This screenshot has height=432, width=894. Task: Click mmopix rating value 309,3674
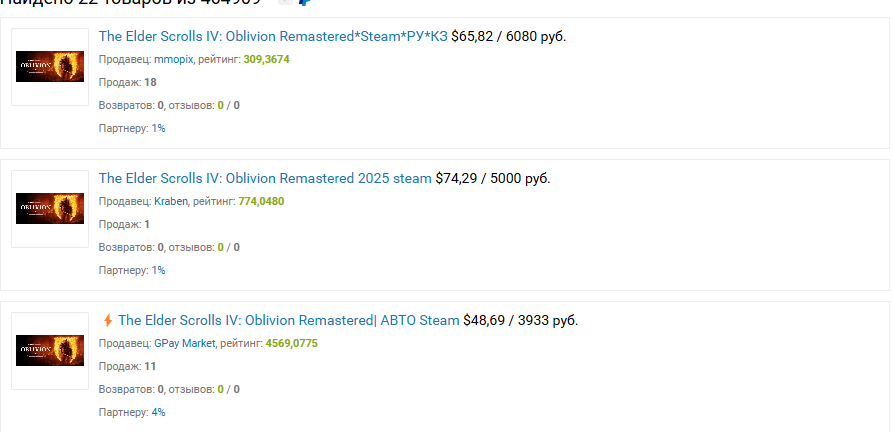coord(266,59)
